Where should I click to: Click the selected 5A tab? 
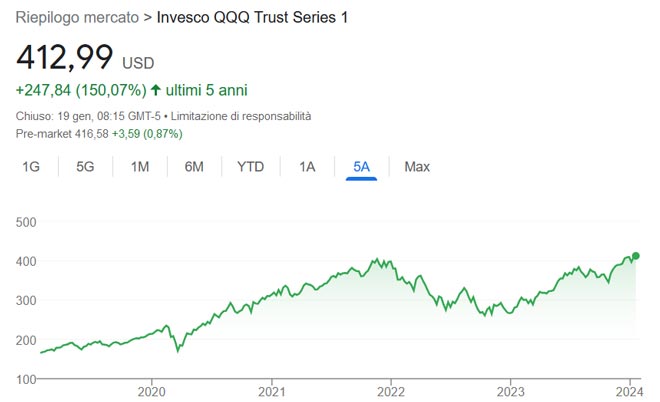(x=361, y=167)
